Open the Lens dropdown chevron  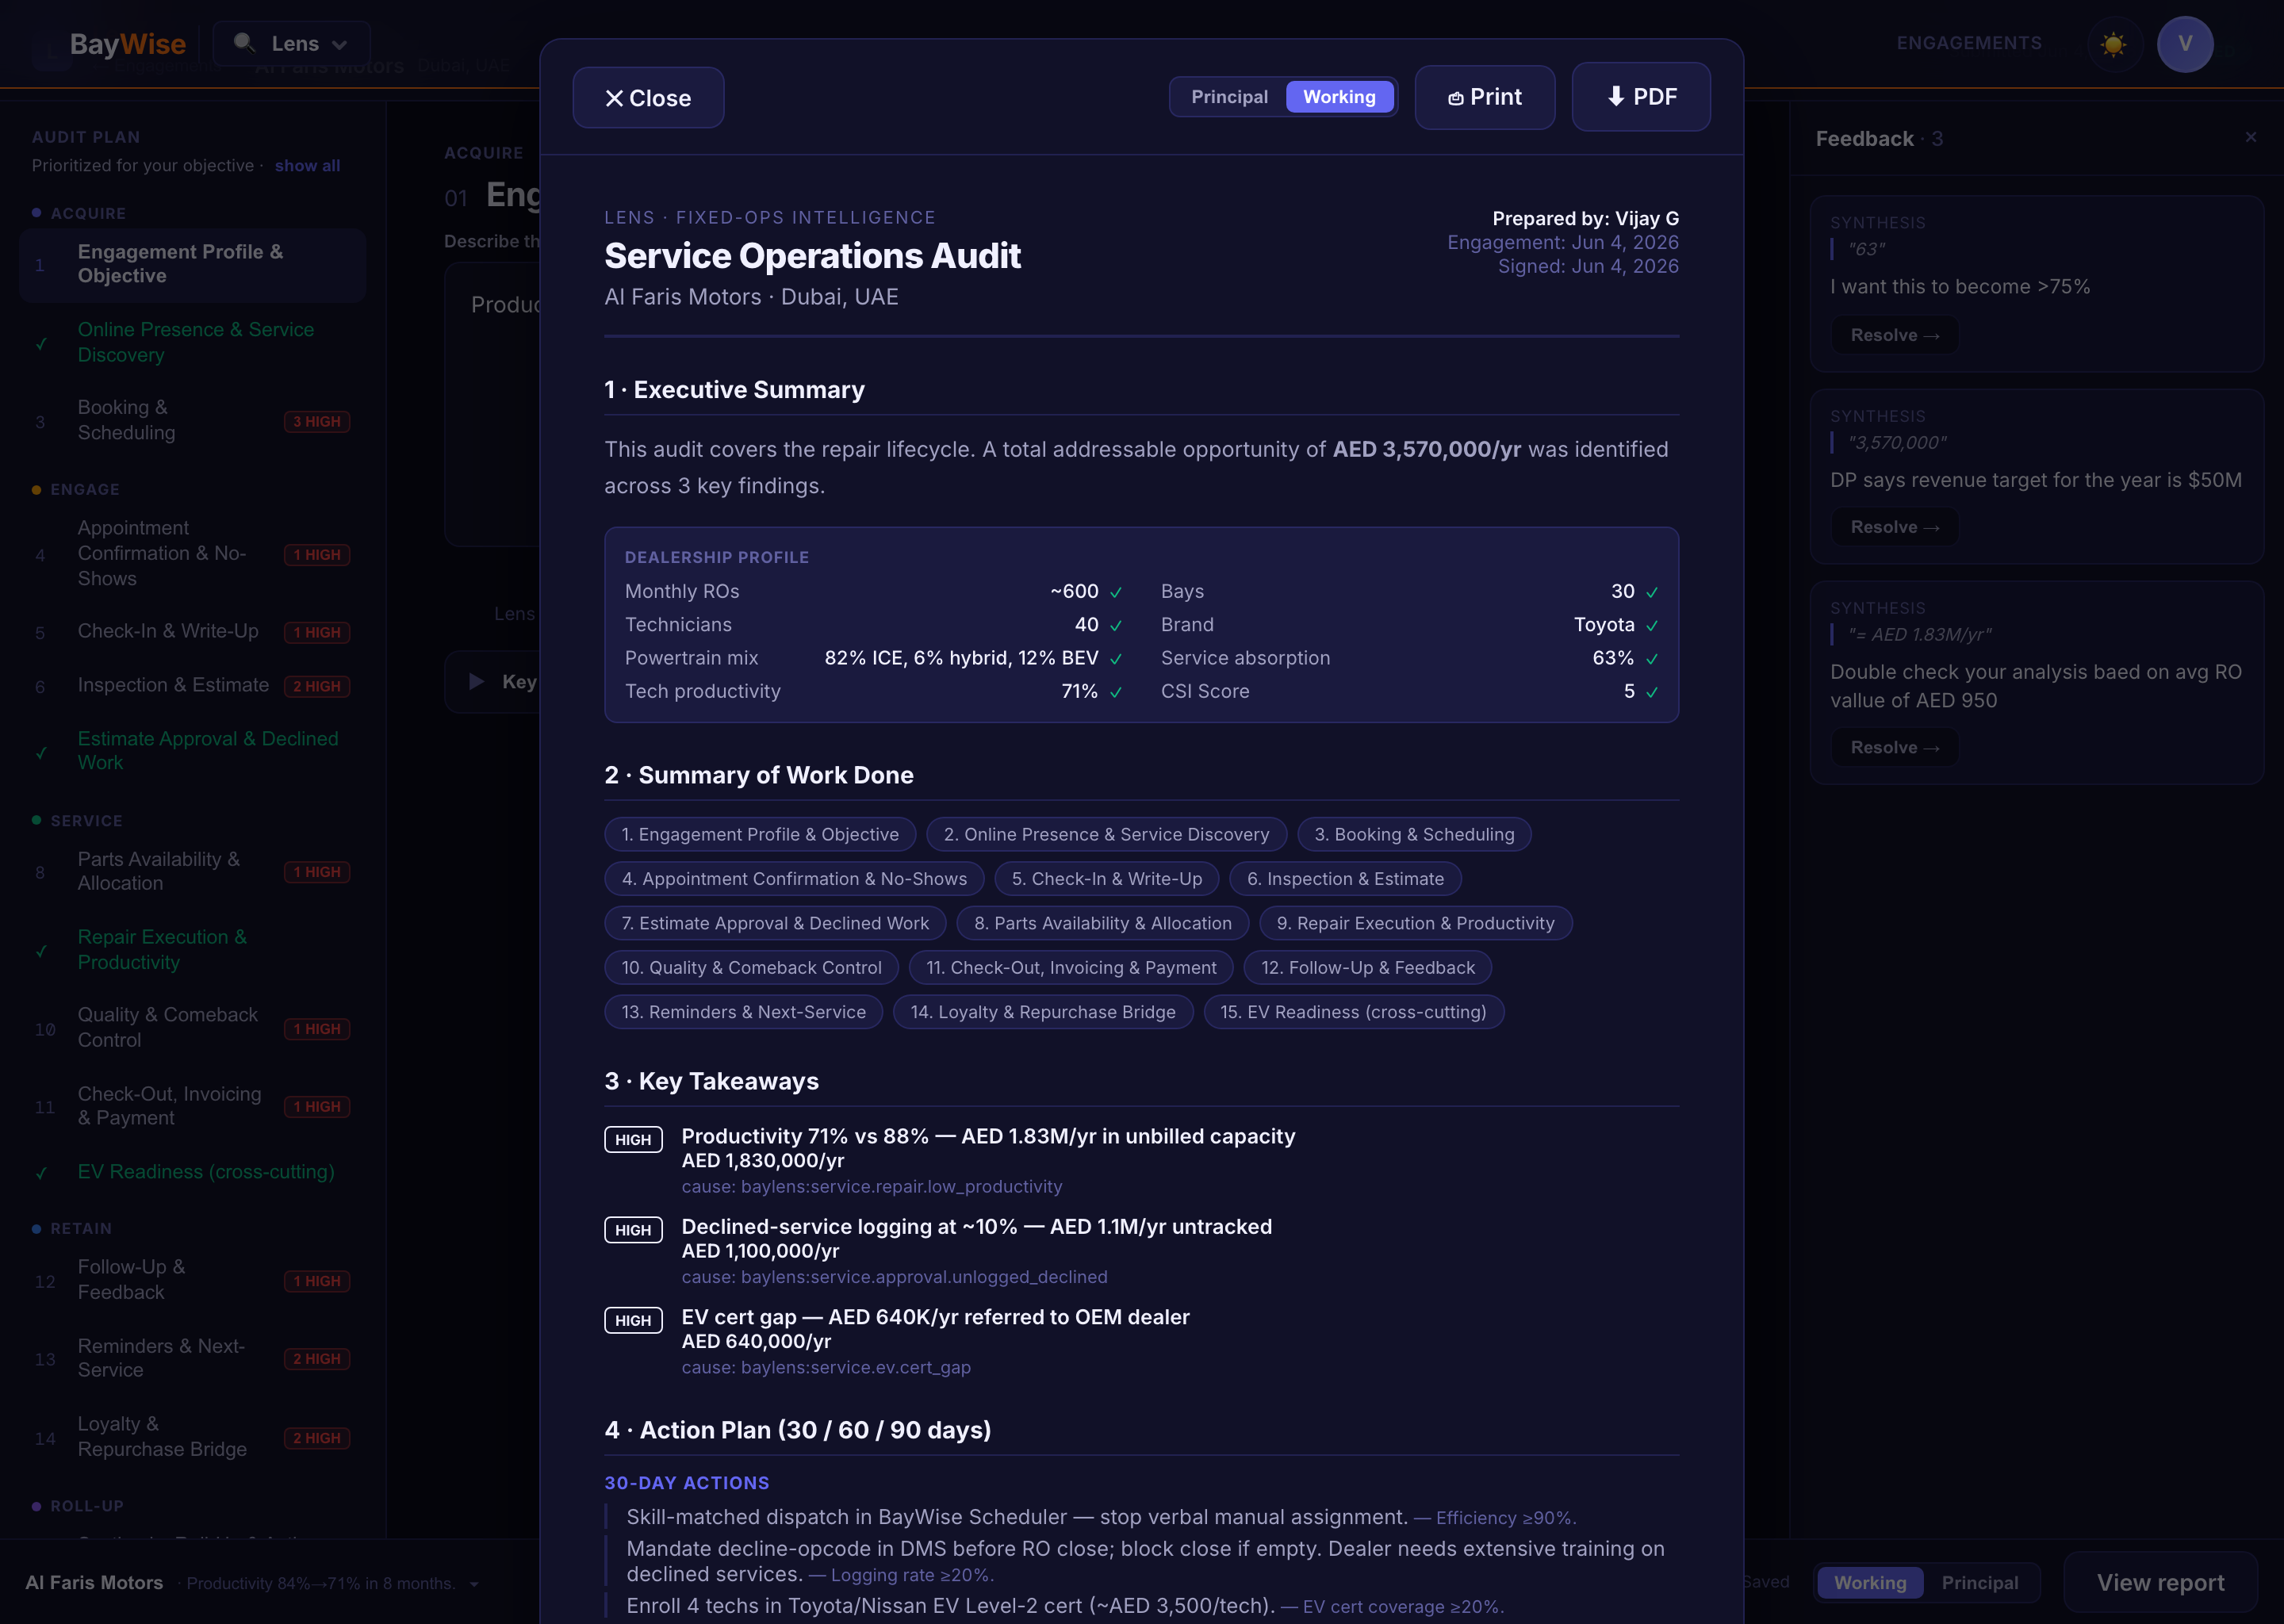coord(339,45)
